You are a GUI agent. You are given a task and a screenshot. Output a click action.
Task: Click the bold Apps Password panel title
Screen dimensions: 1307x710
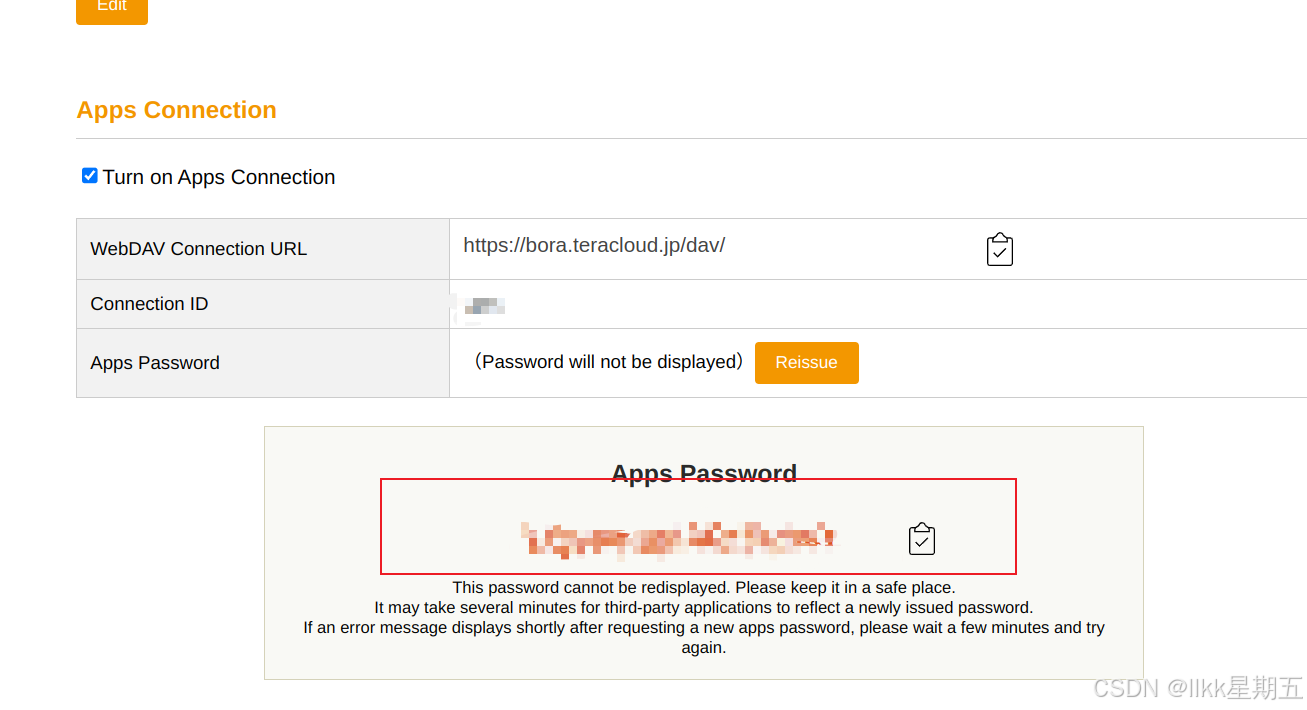[x=704, y=472]
